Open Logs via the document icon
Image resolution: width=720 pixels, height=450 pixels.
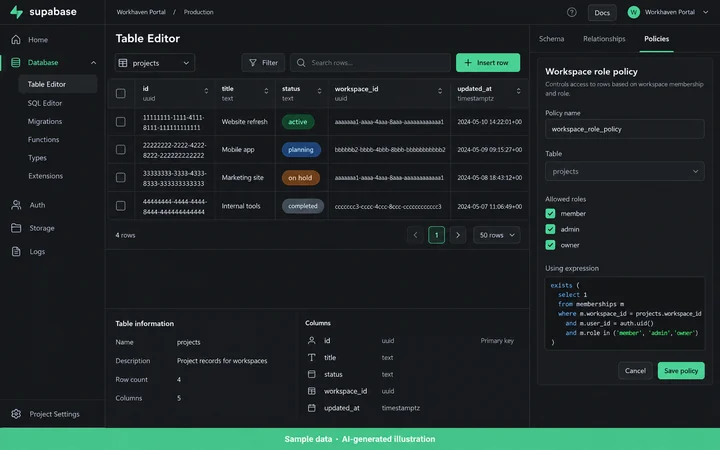[16, 251]
